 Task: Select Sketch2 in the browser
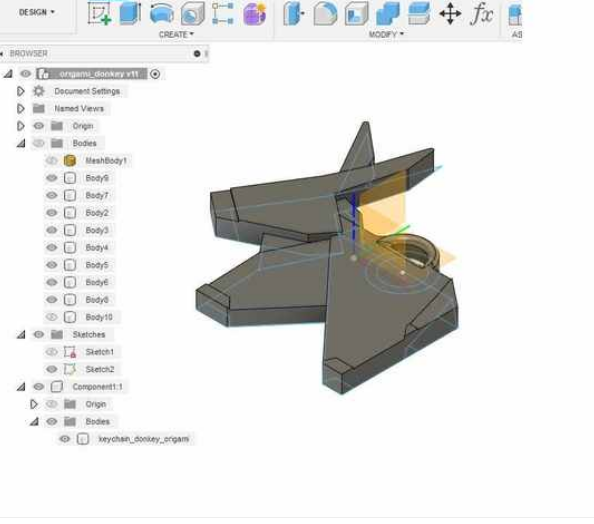pyautogui.click(x=100, y=369)
